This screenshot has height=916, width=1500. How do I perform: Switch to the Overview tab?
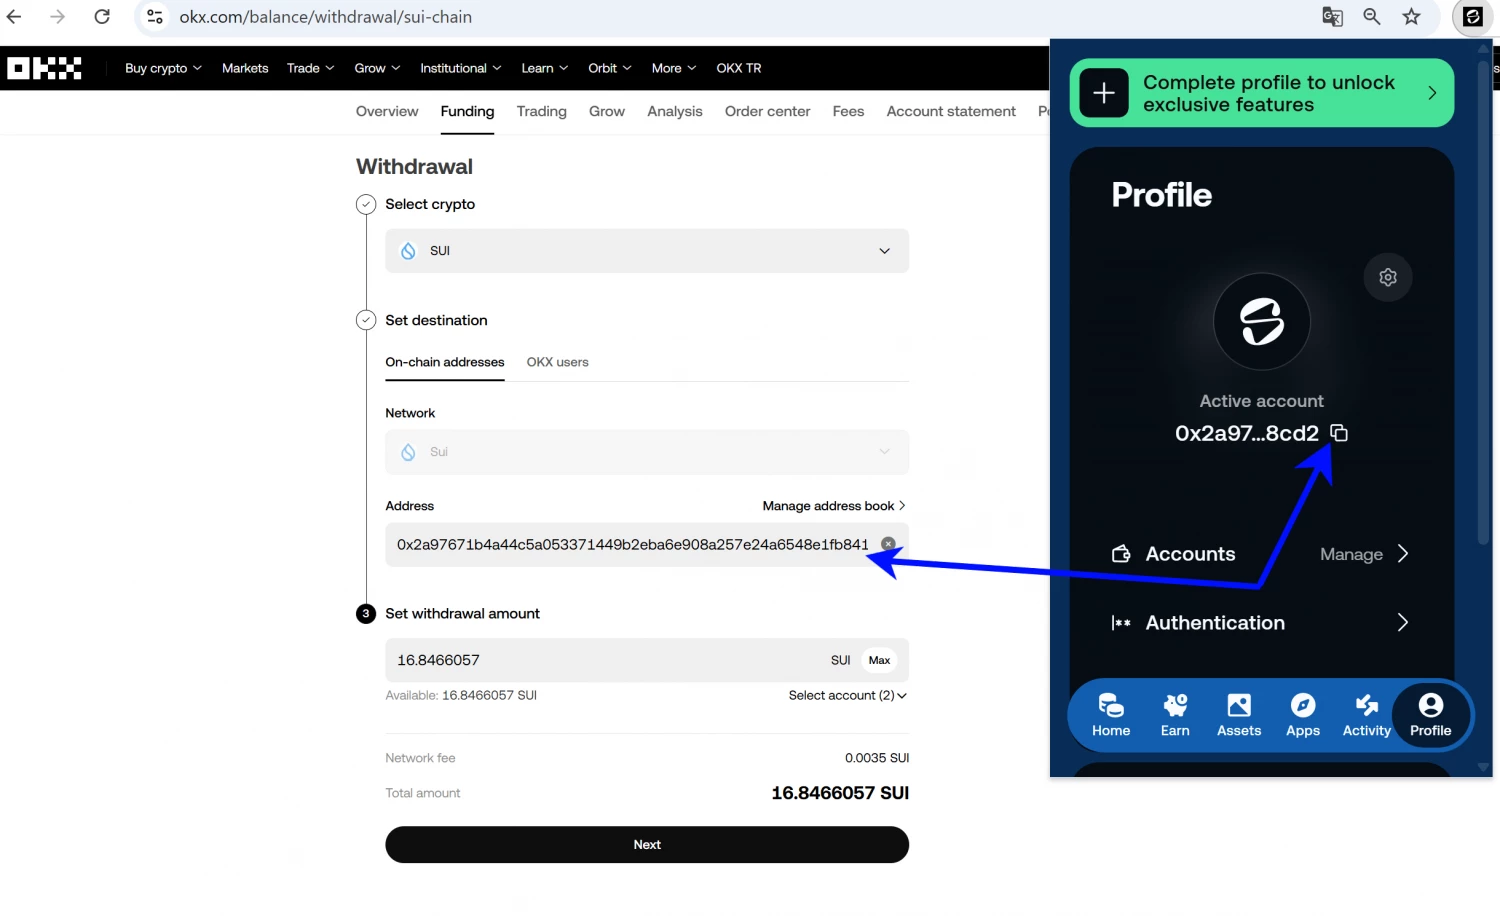[x=387, y=111]
